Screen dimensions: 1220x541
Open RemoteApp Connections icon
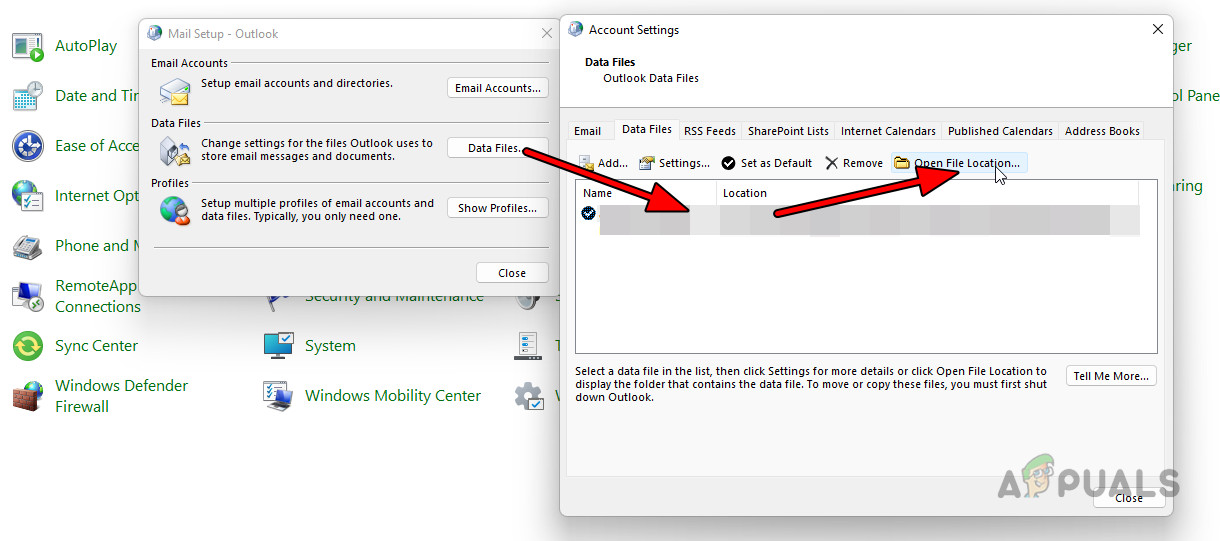27,296
